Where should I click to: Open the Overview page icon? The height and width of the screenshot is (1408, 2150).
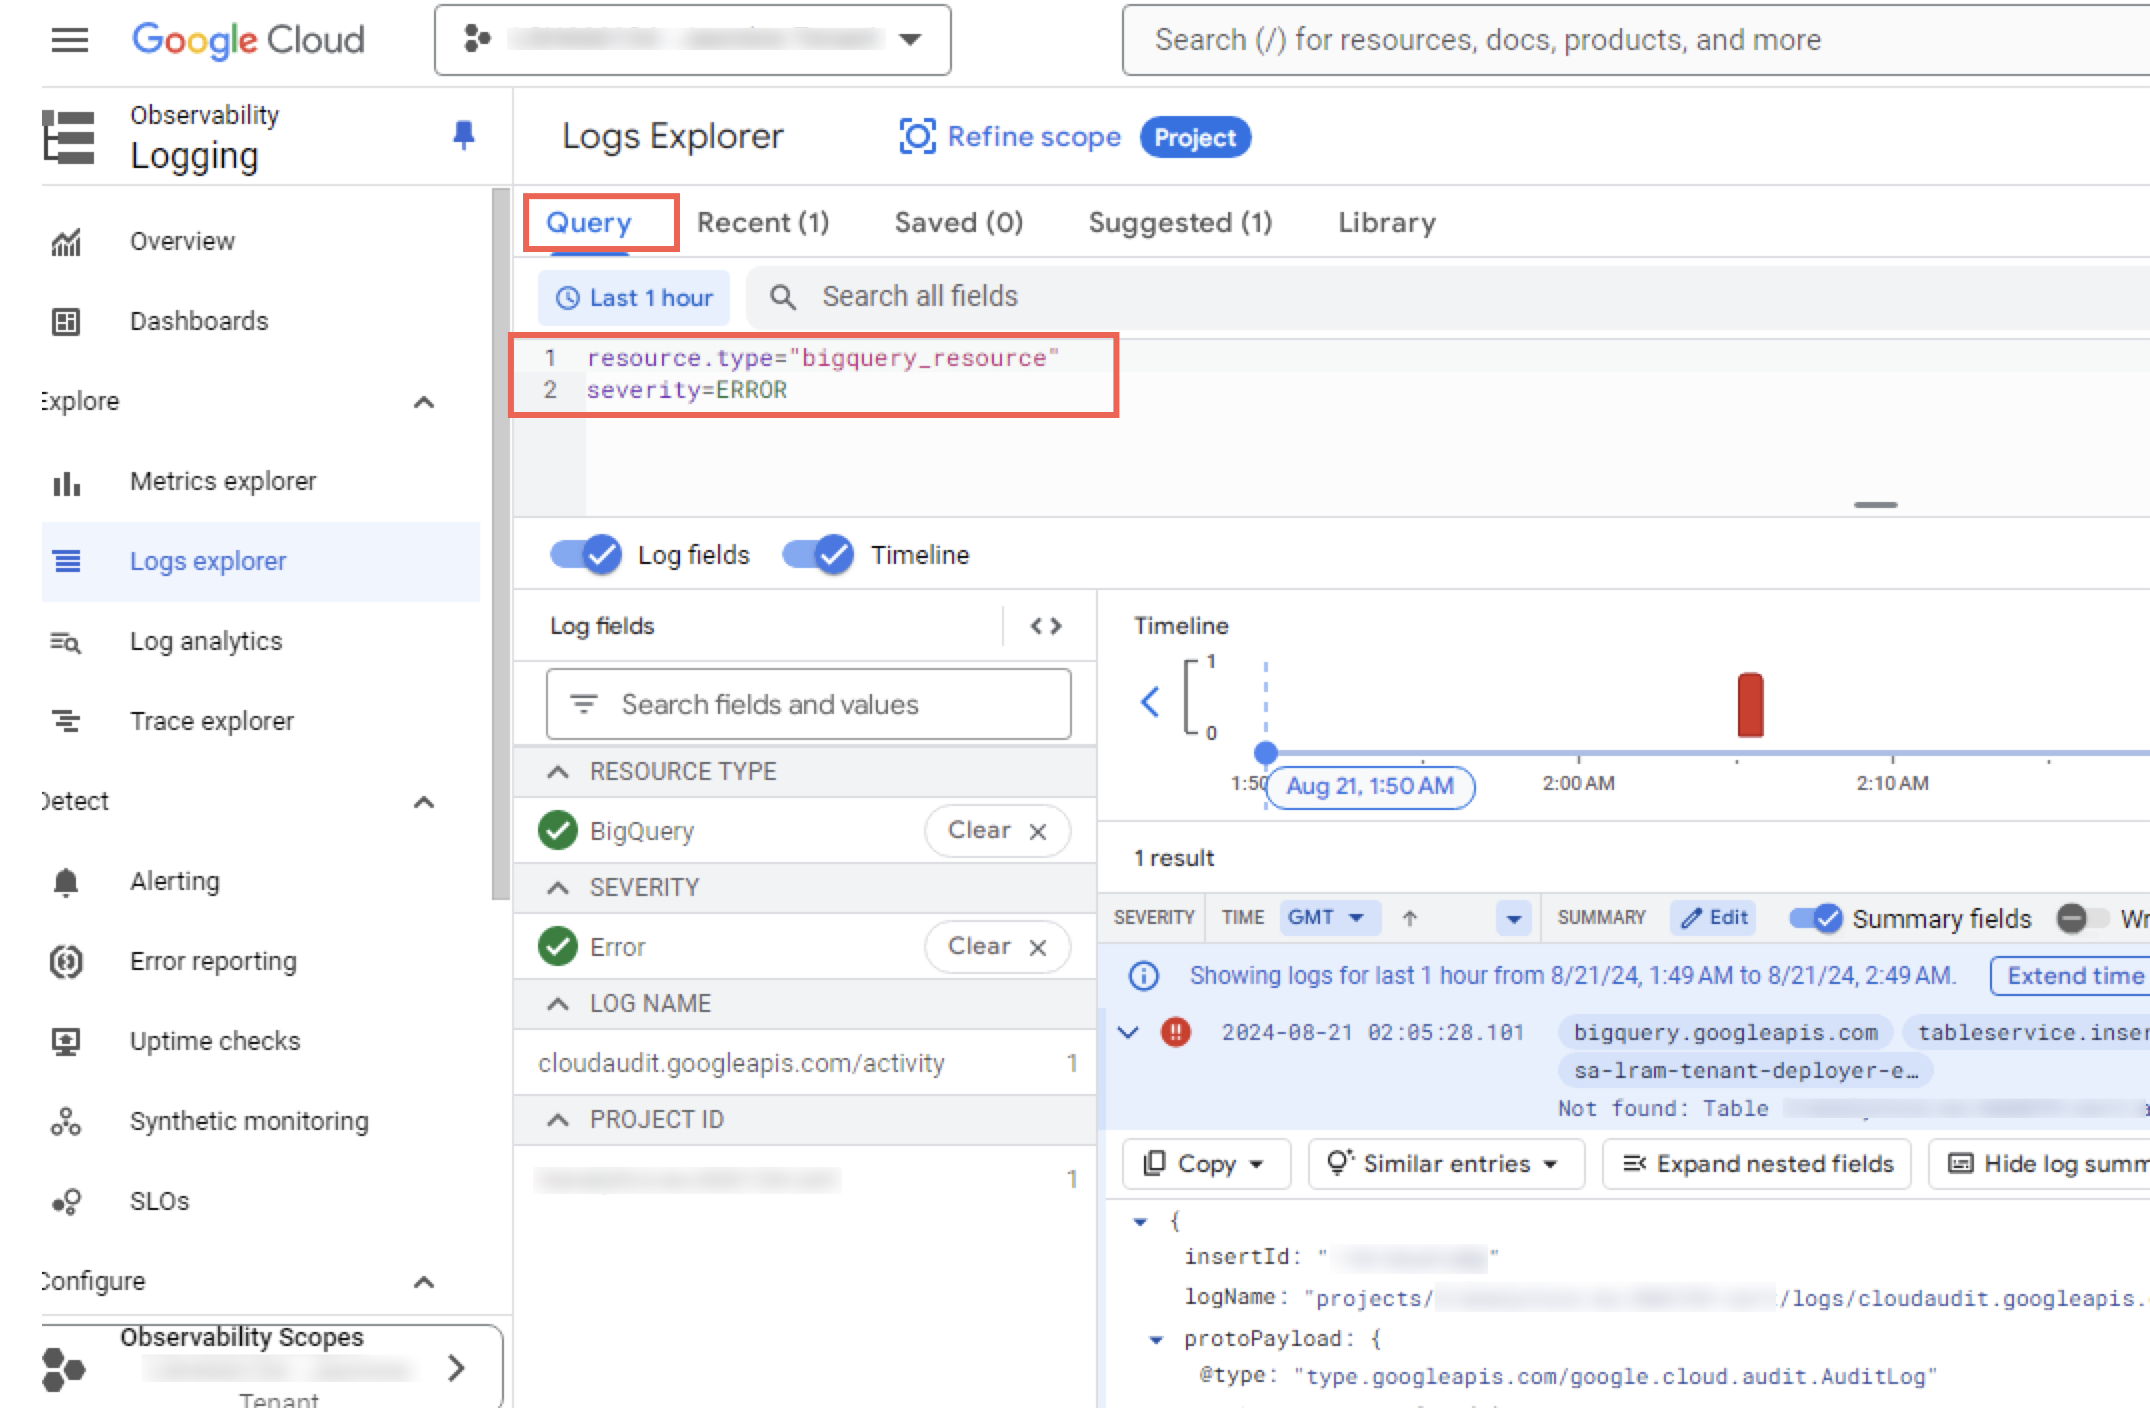[66, 242]
